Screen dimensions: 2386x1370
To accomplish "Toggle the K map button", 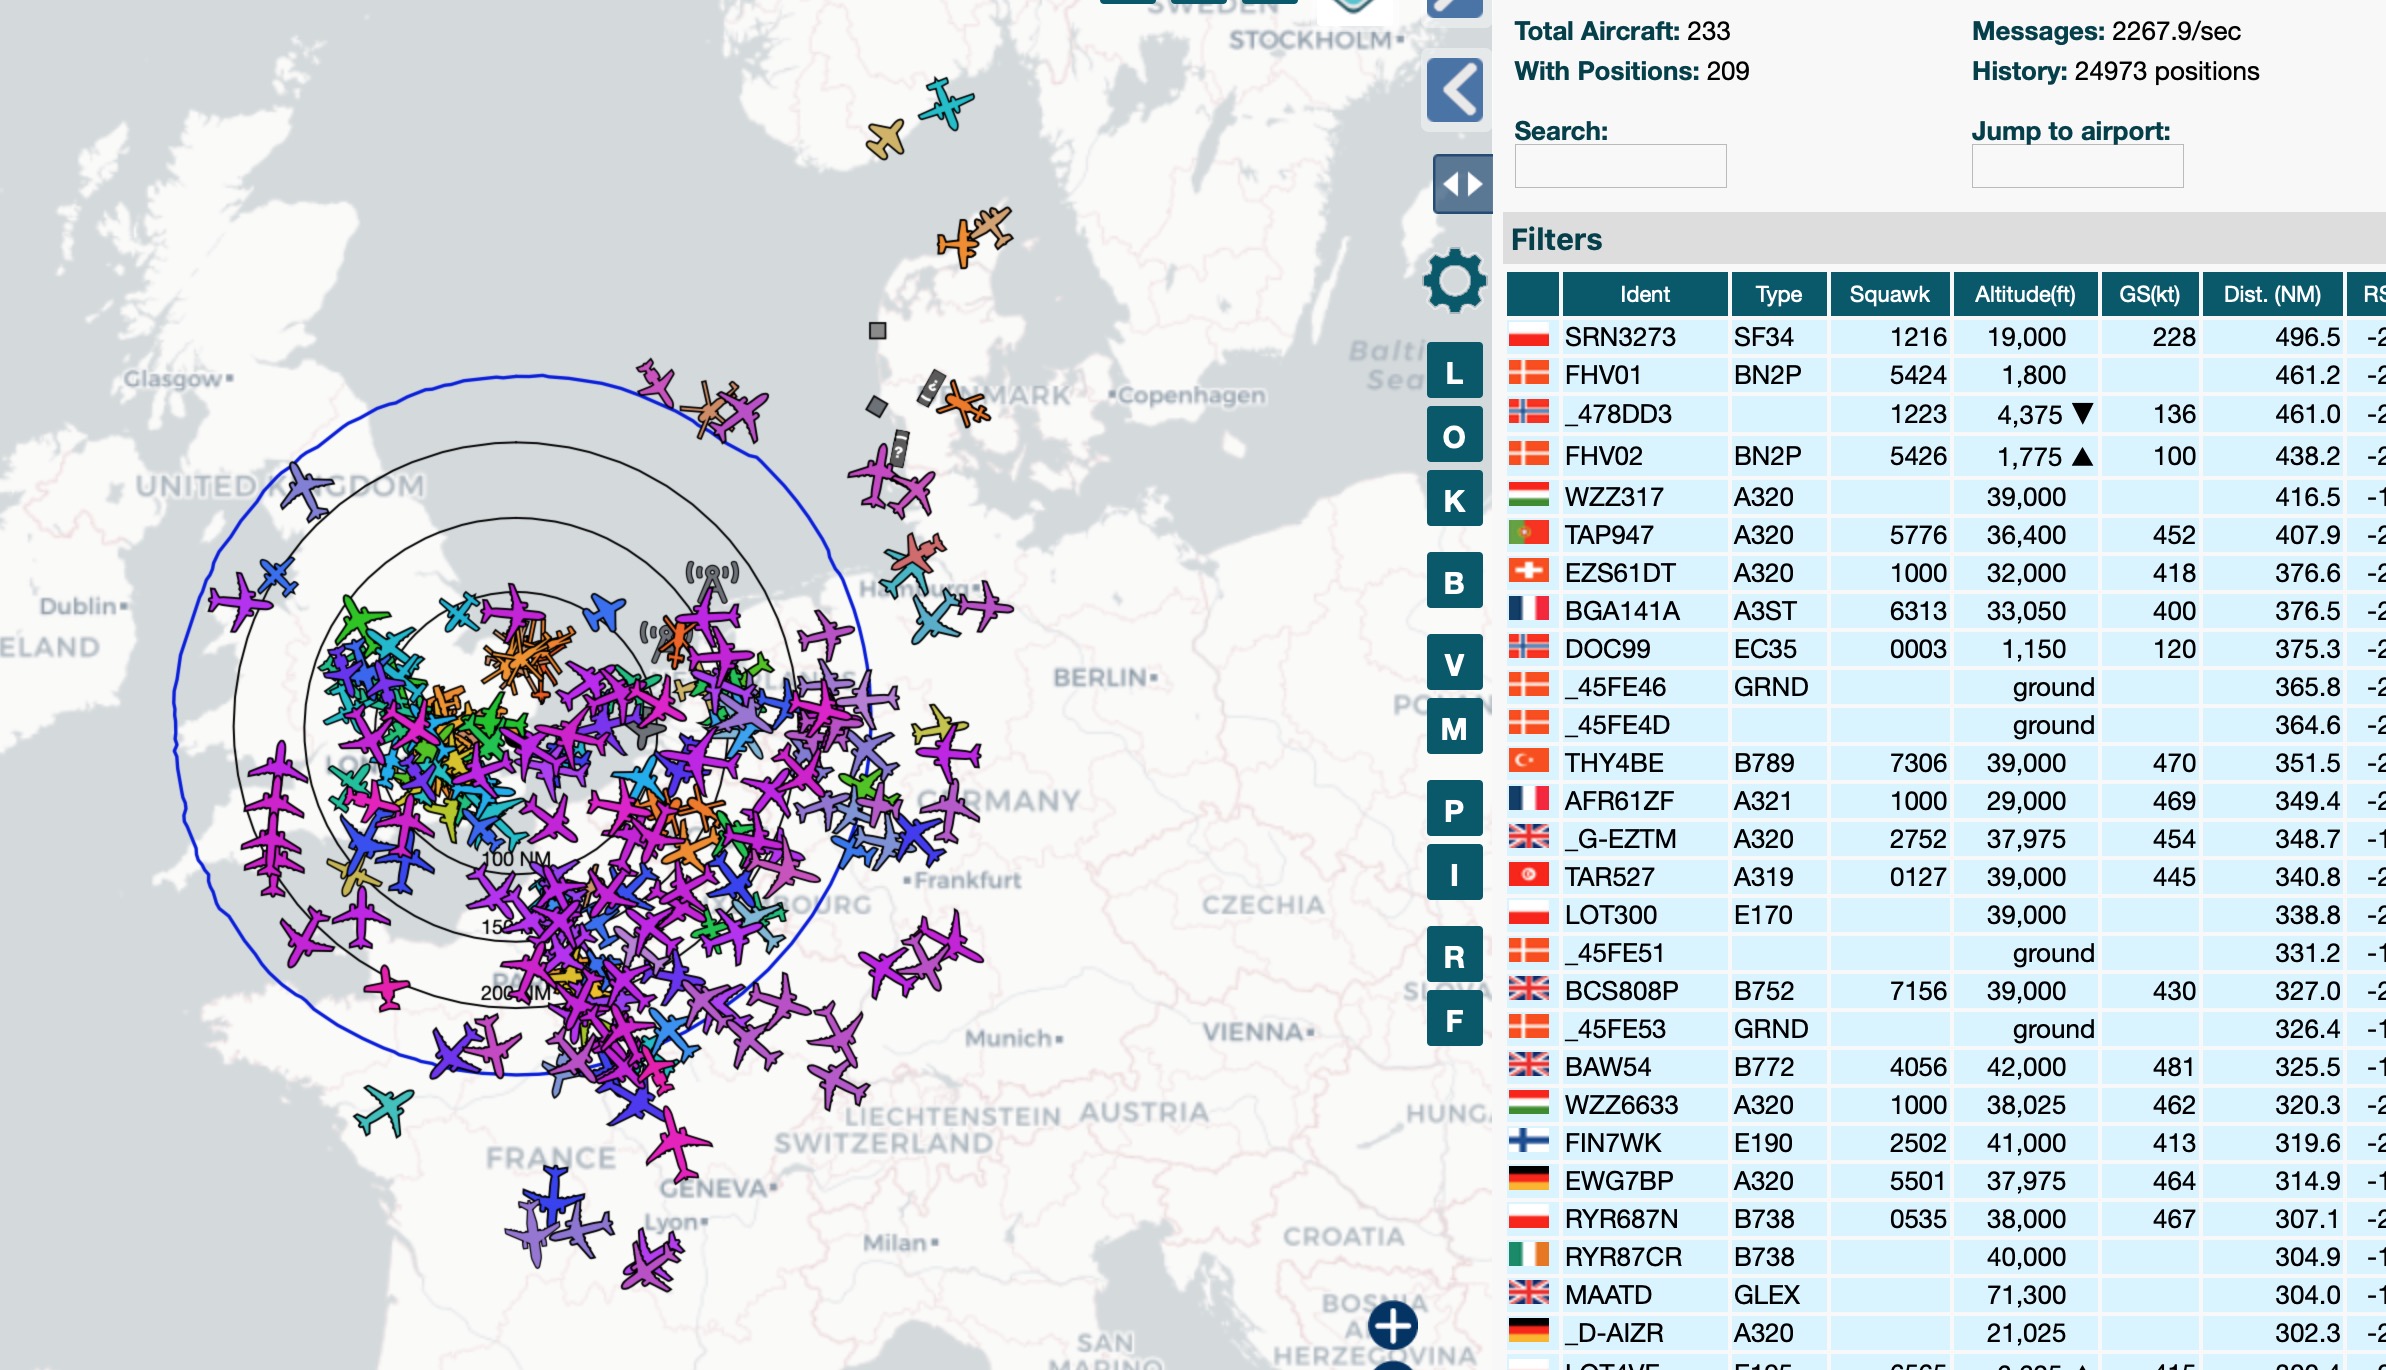I will pyautogui.click(x=1454, y=500).
